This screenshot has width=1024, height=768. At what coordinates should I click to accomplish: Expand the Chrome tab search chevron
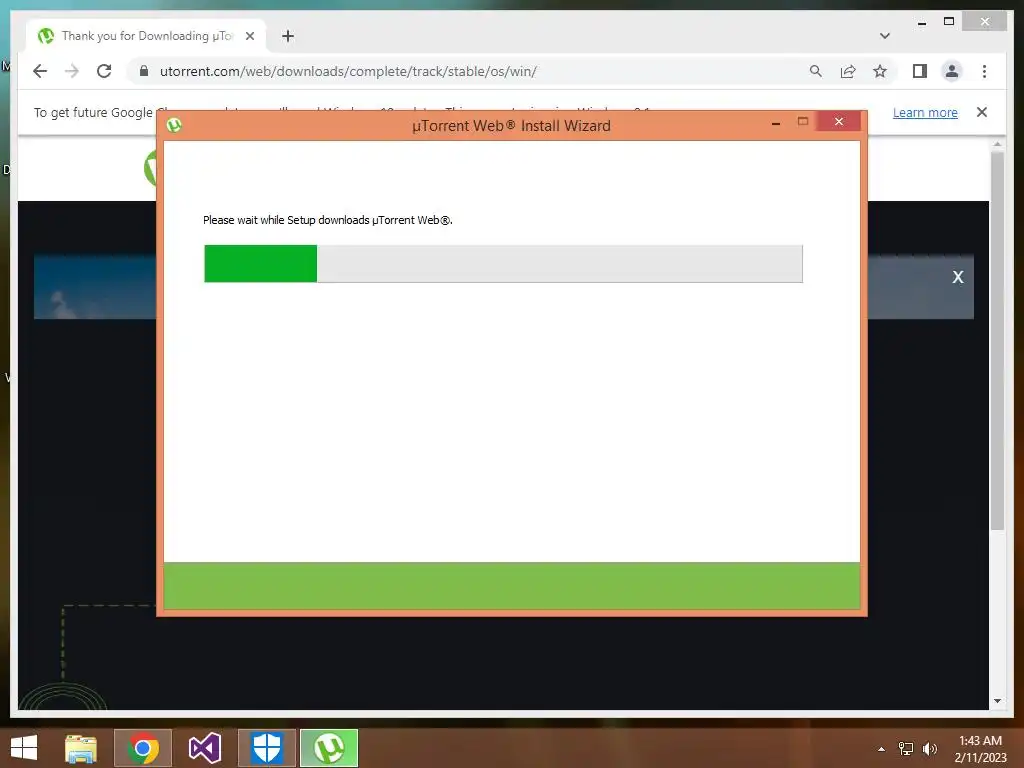tap(885, 36)
